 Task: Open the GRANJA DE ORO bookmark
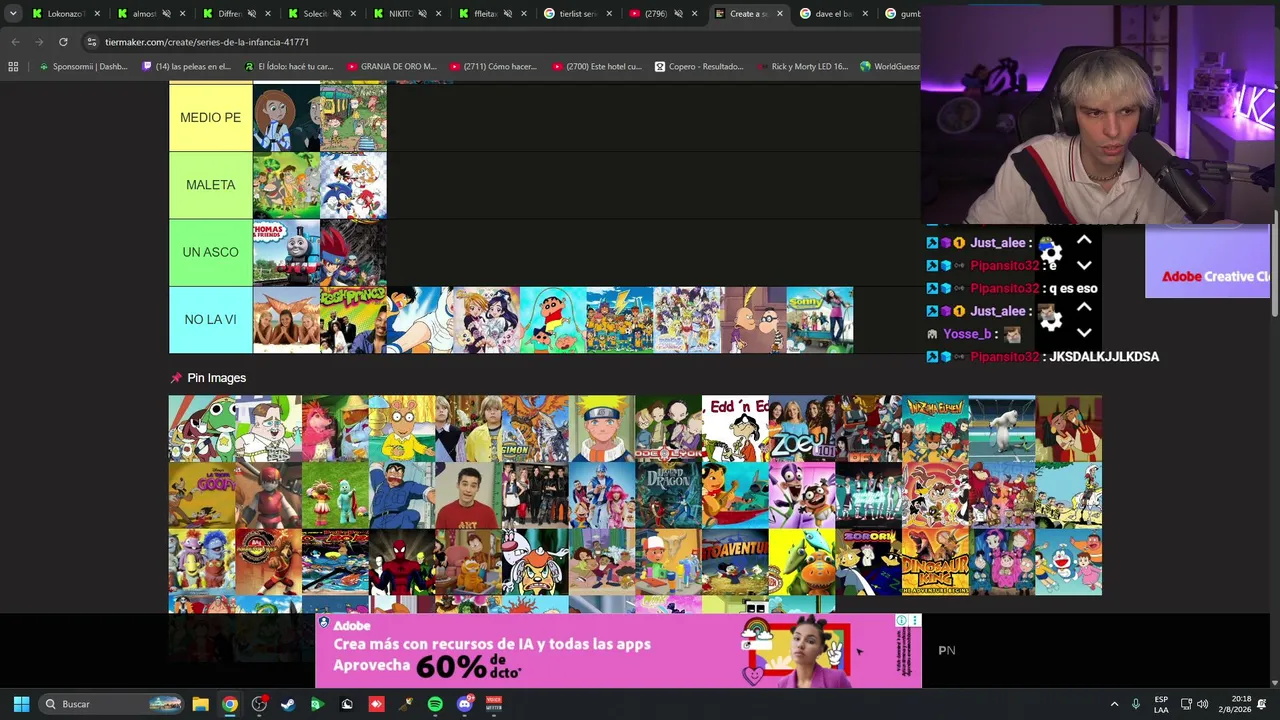[x=392, y=67]
